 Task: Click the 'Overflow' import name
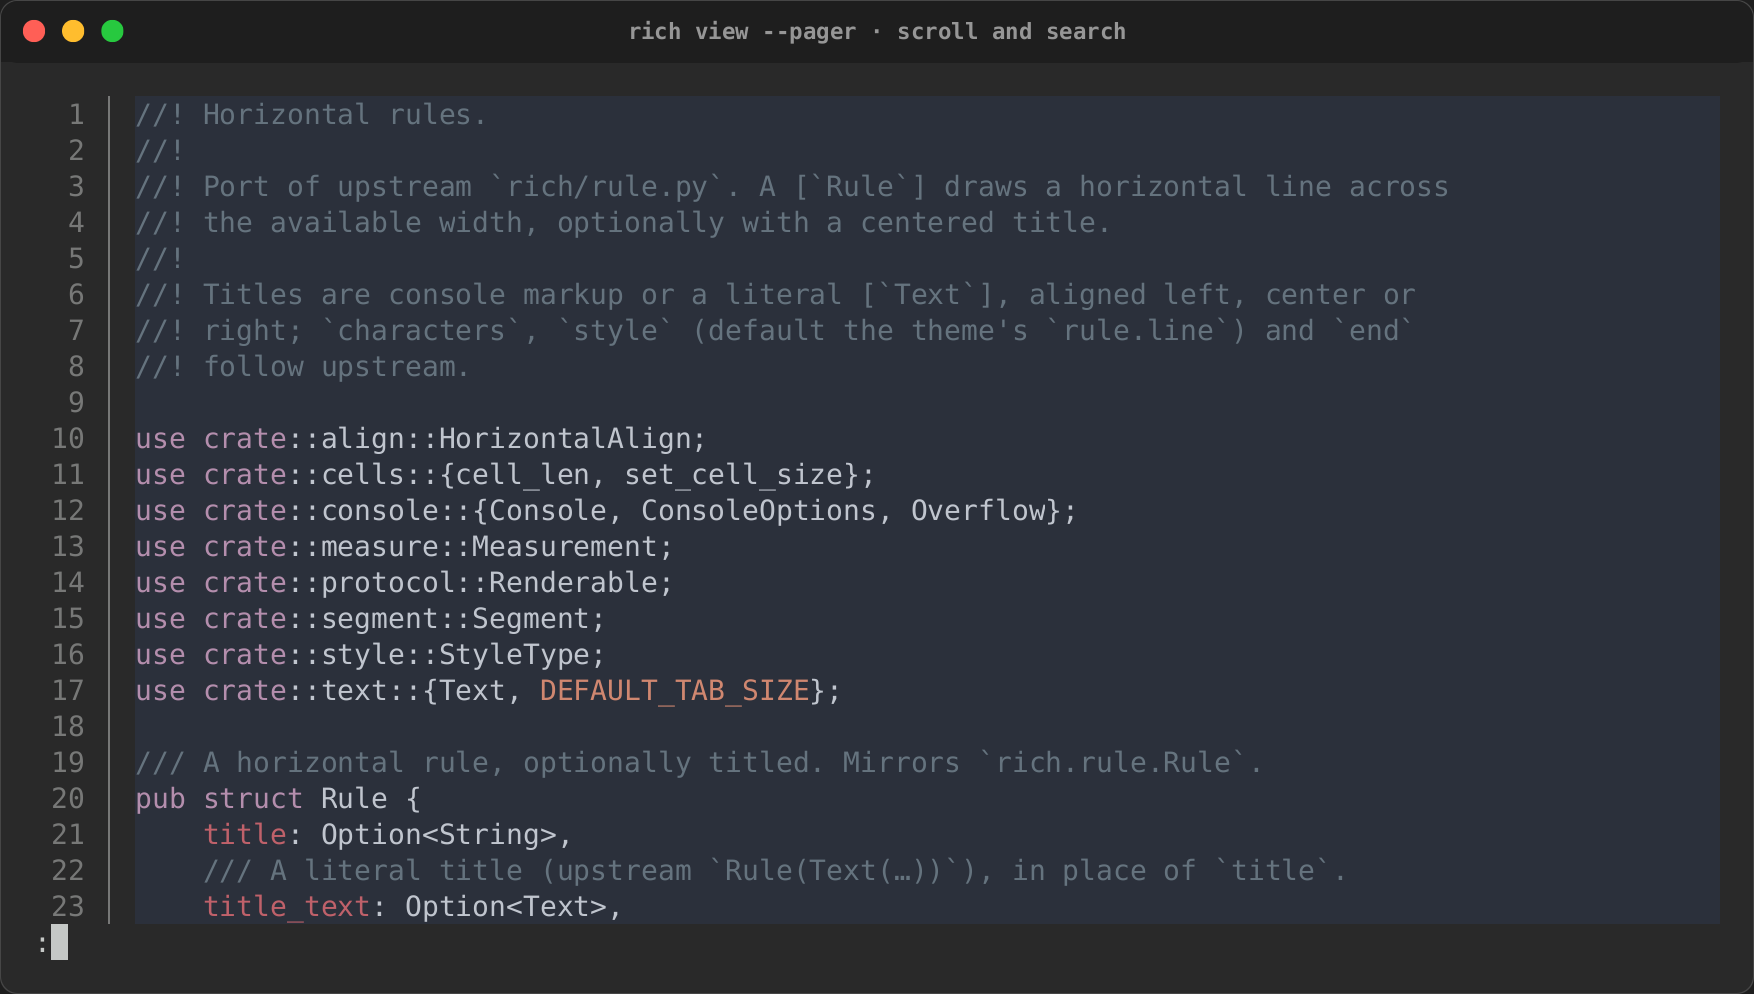[x=977, y=511]
